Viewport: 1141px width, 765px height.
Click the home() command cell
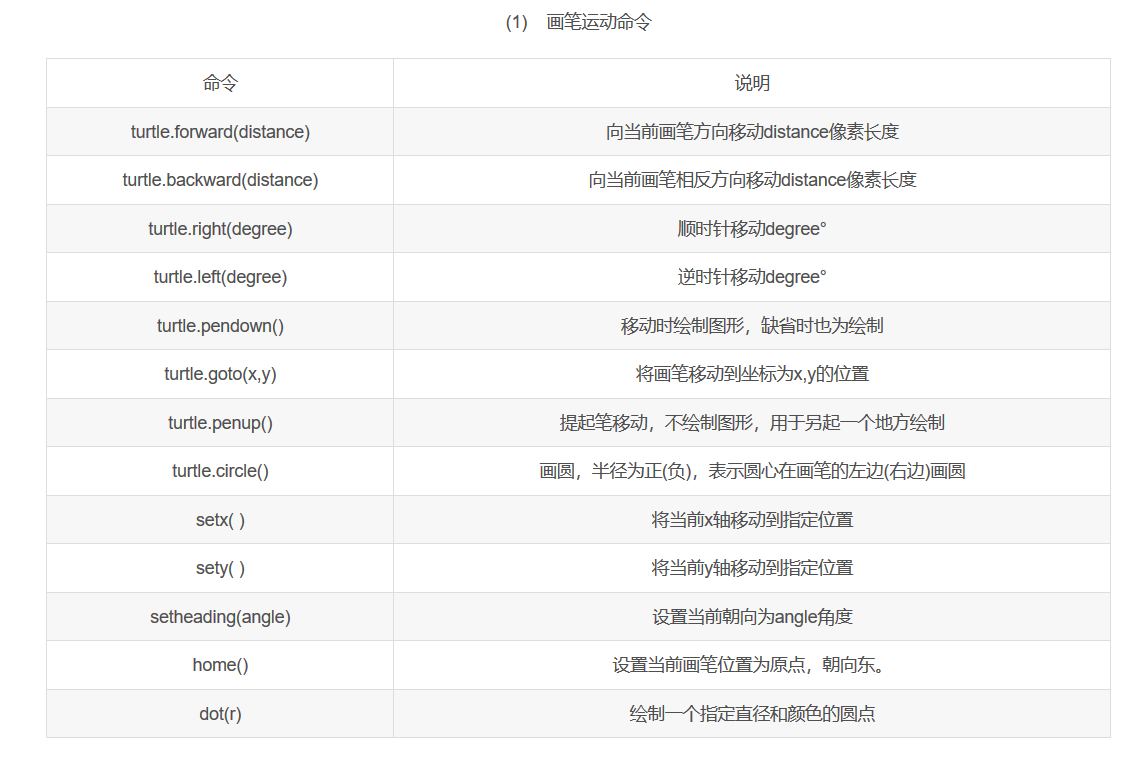(x=220, y=665)
